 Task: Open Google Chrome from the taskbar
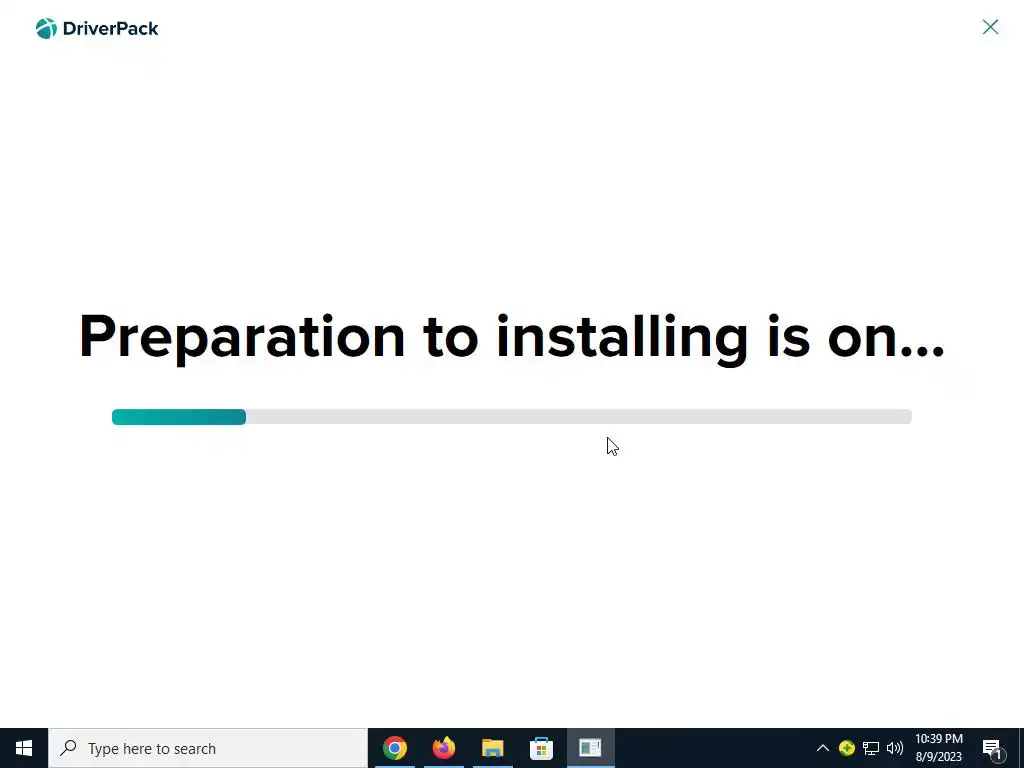click(x=394, y=748)
